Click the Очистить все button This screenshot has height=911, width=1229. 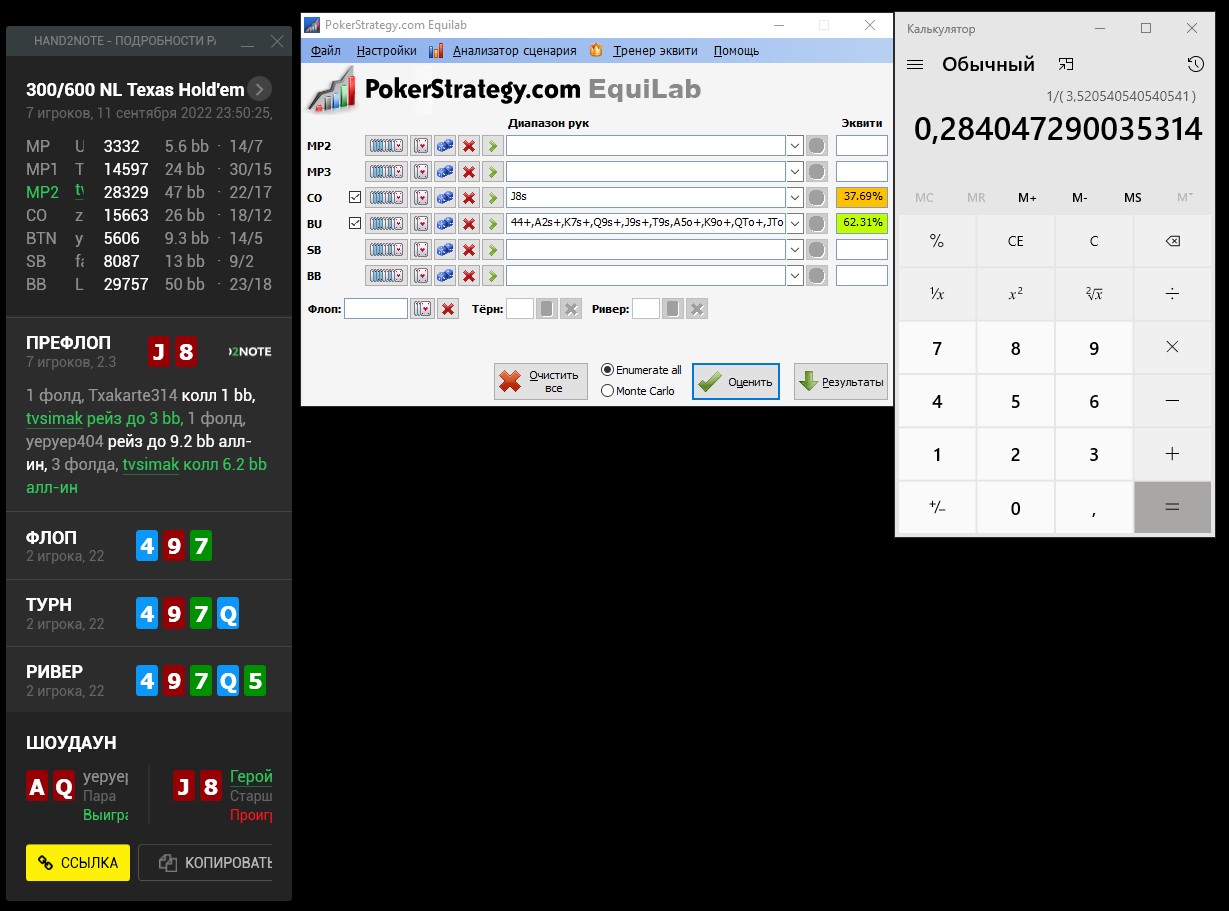[541, 381]
